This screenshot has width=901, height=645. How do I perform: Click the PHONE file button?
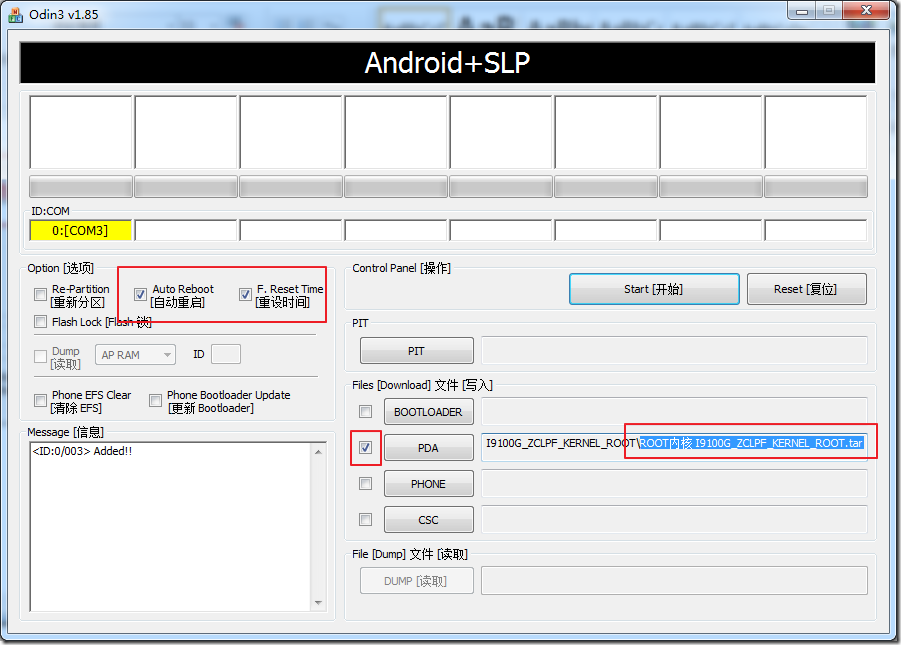(429, 484)
